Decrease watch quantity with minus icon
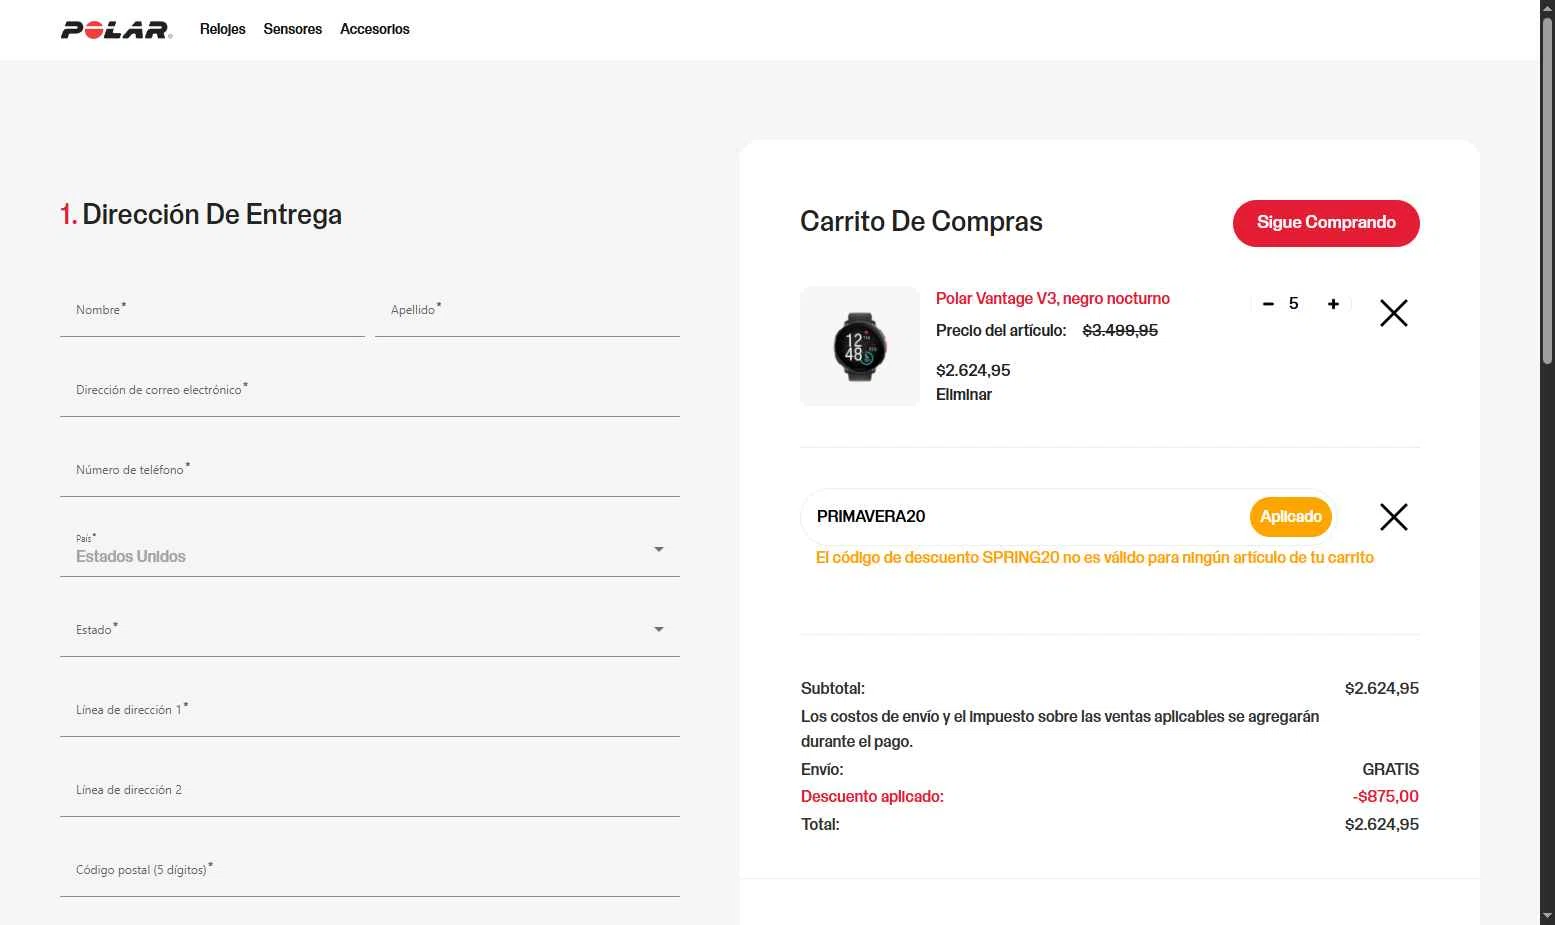Screen dimensions: 1555x925 pyautogui.click(x=1268, y=304)
